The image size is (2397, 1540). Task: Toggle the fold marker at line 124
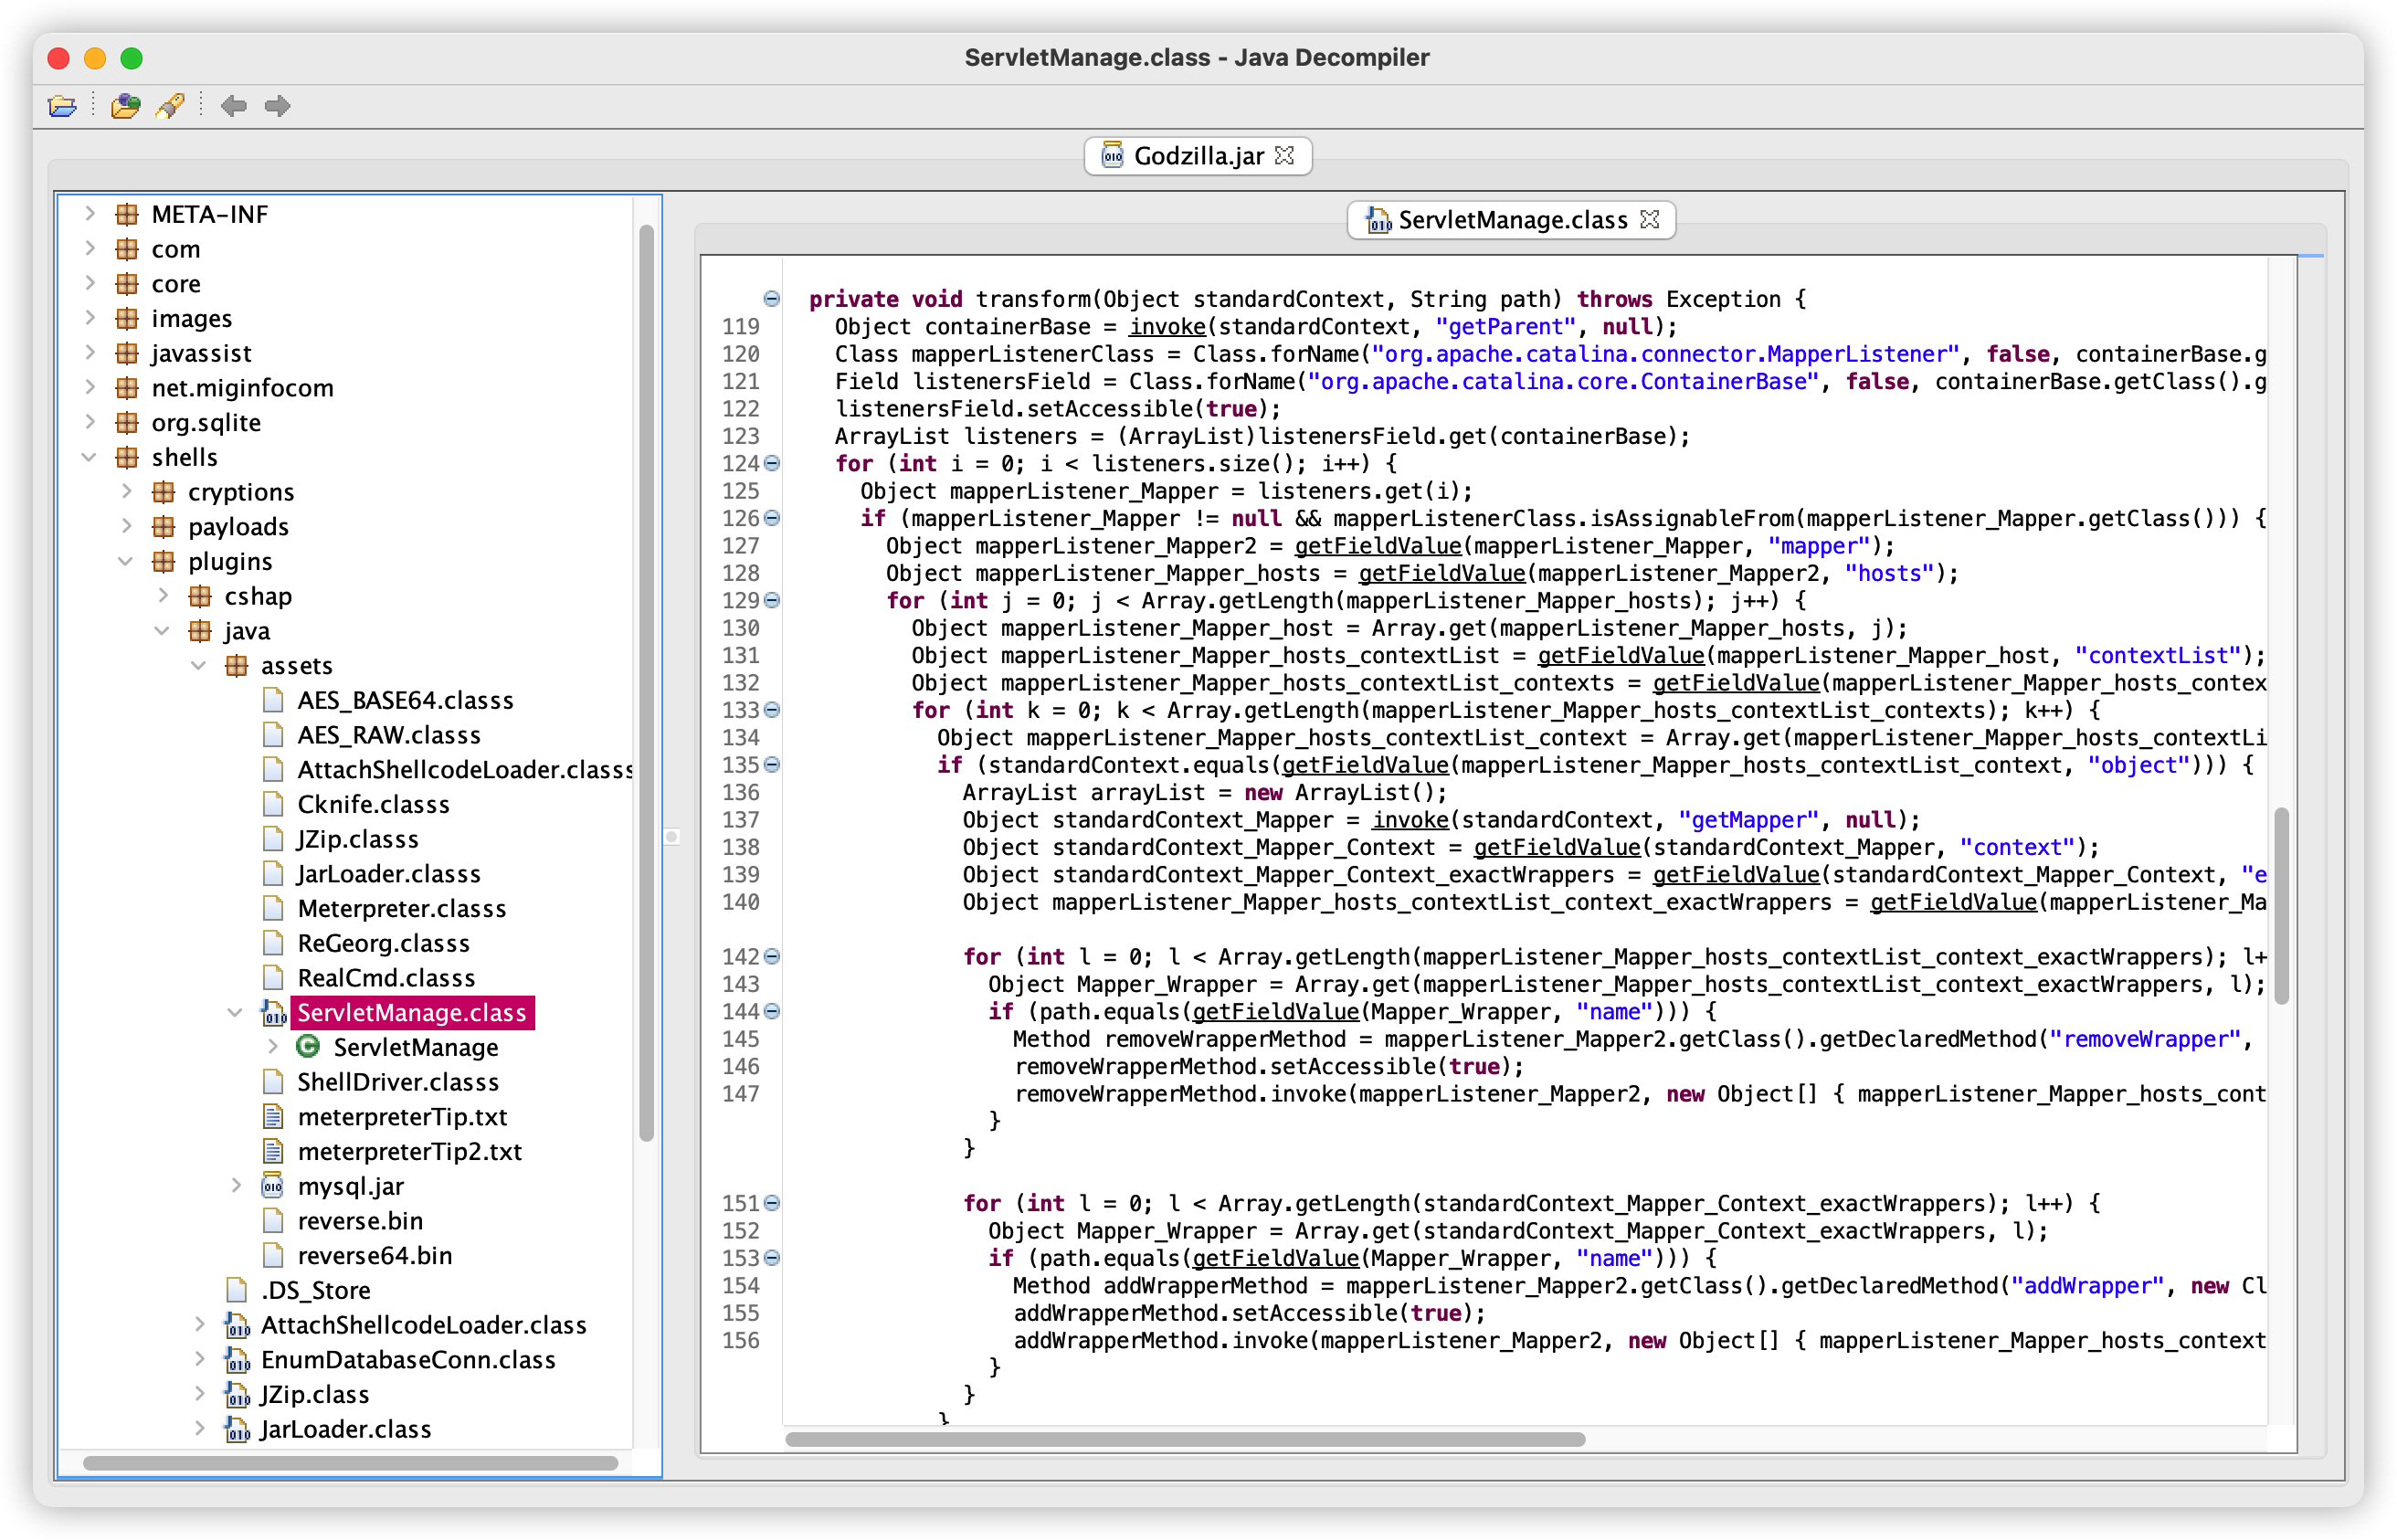click(771, 463)
